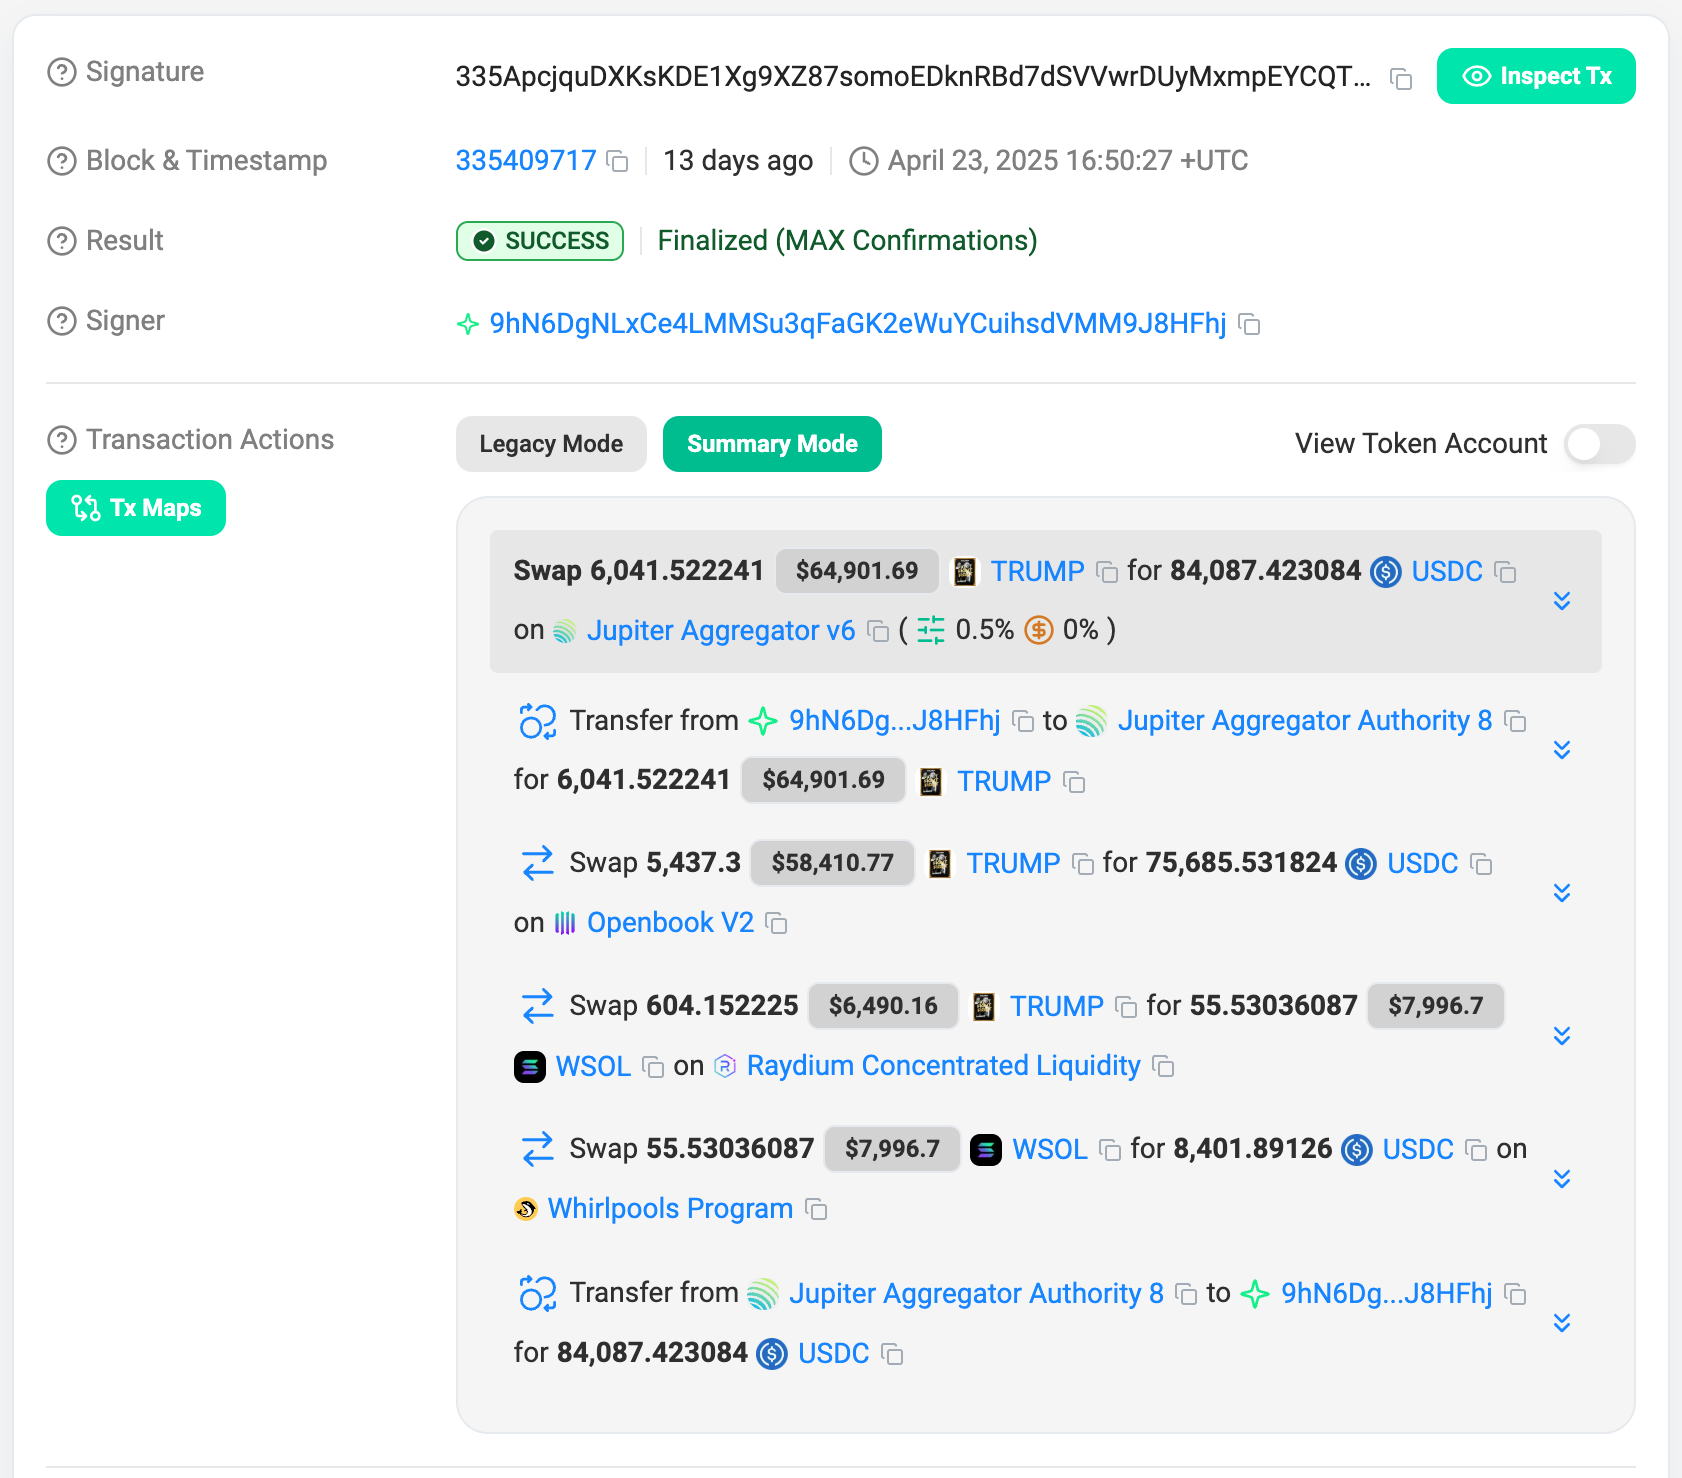Copy Openbook V2 program address
Image resolution: width=1682 pixels, height=1478 pixels.
tap(776, 923)
